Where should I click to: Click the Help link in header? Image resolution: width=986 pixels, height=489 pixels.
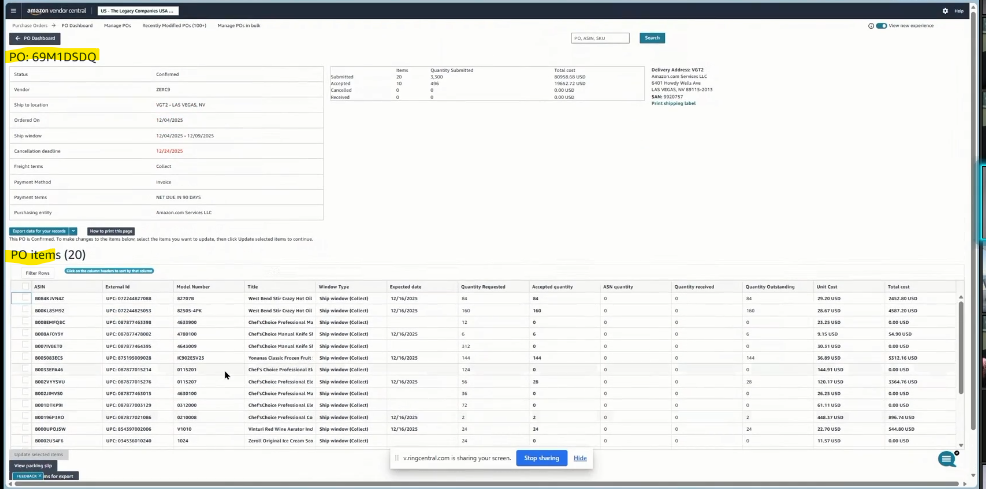click(959, 11)
